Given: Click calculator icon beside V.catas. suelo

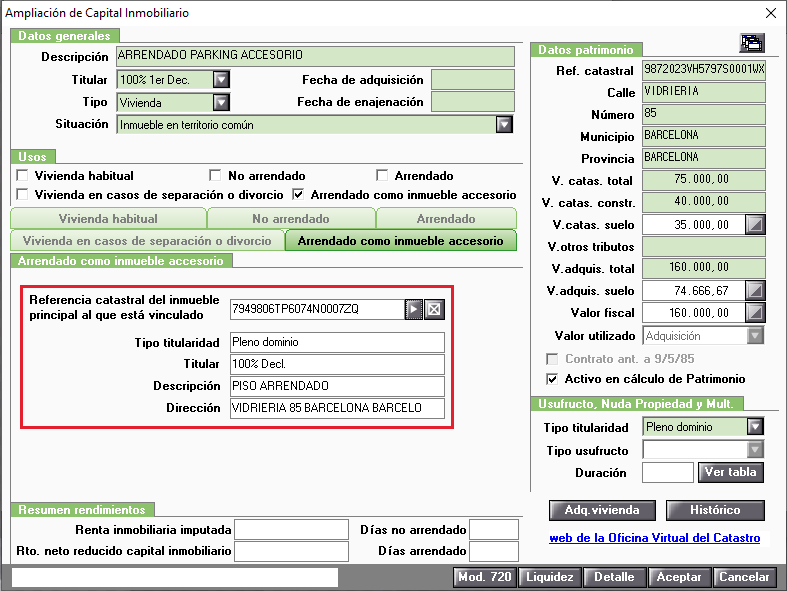Looking at the screenshot, I should [x=755, y=224].
